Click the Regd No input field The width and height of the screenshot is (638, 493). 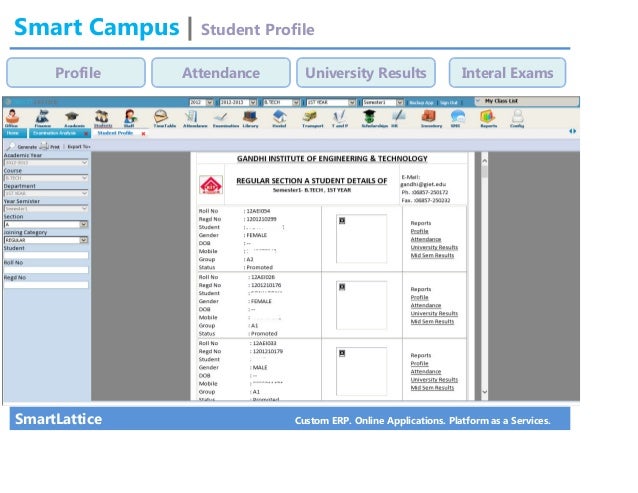tap(46, 285)
